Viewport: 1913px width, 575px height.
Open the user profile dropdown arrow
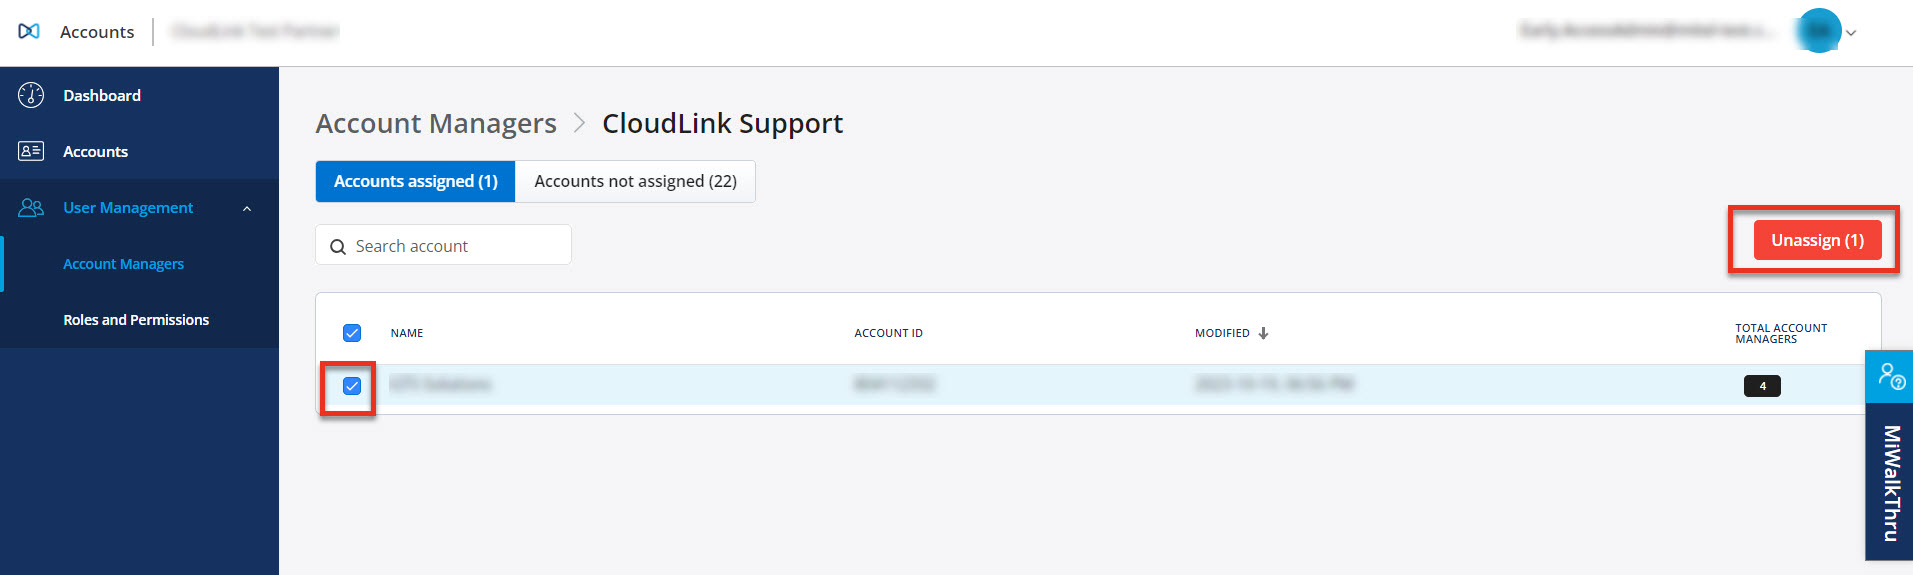pos(1851,33)
